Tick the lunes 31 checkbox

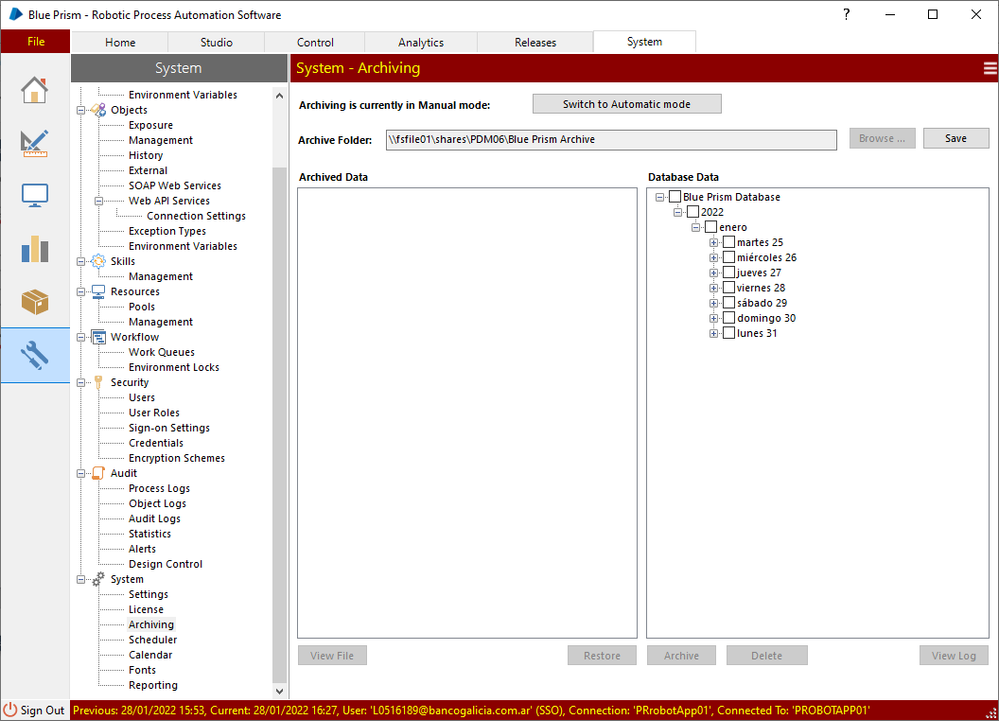click(x=729, y=333)
